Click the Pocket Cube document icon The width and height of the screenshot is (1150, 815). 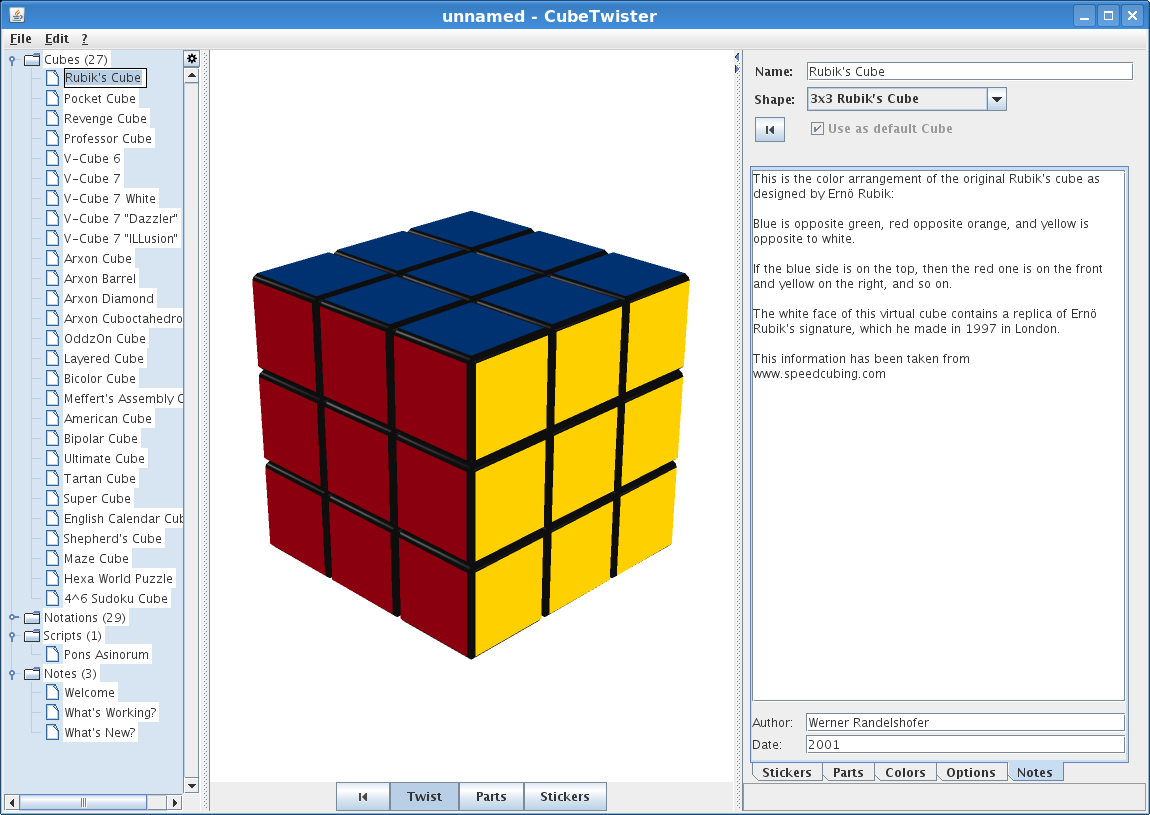pyautogui.click(x=52, y=98)
